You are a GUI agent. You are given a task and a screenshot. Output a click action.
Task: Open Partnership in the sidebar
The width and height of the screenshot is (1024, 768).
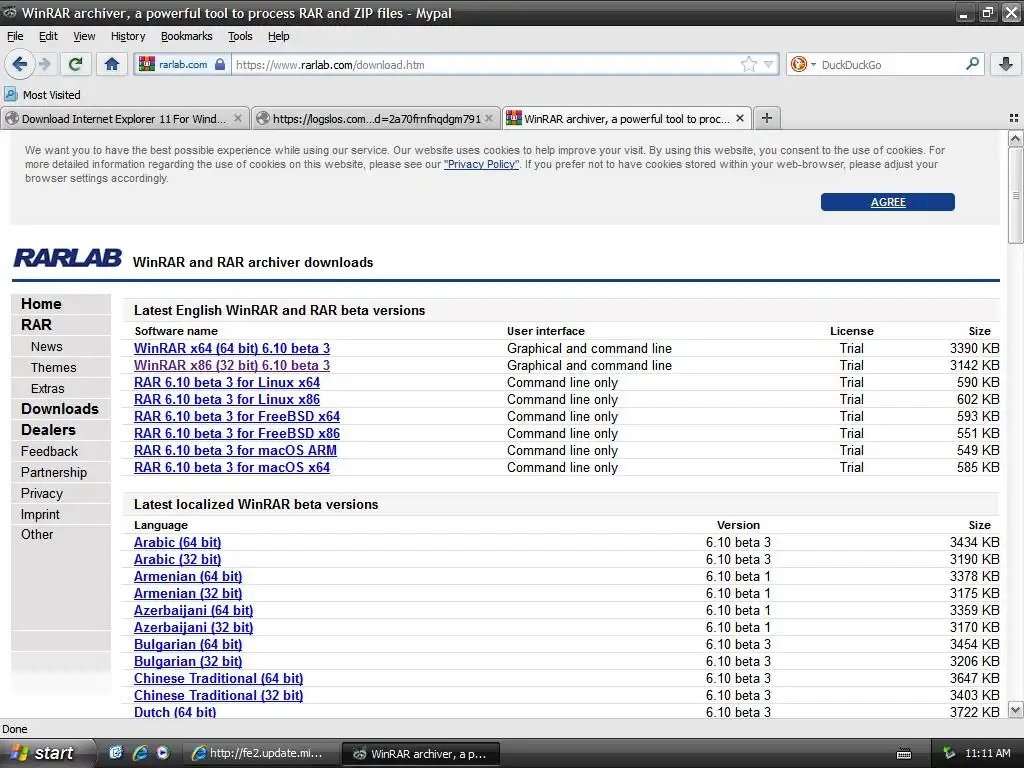(54, 472)
